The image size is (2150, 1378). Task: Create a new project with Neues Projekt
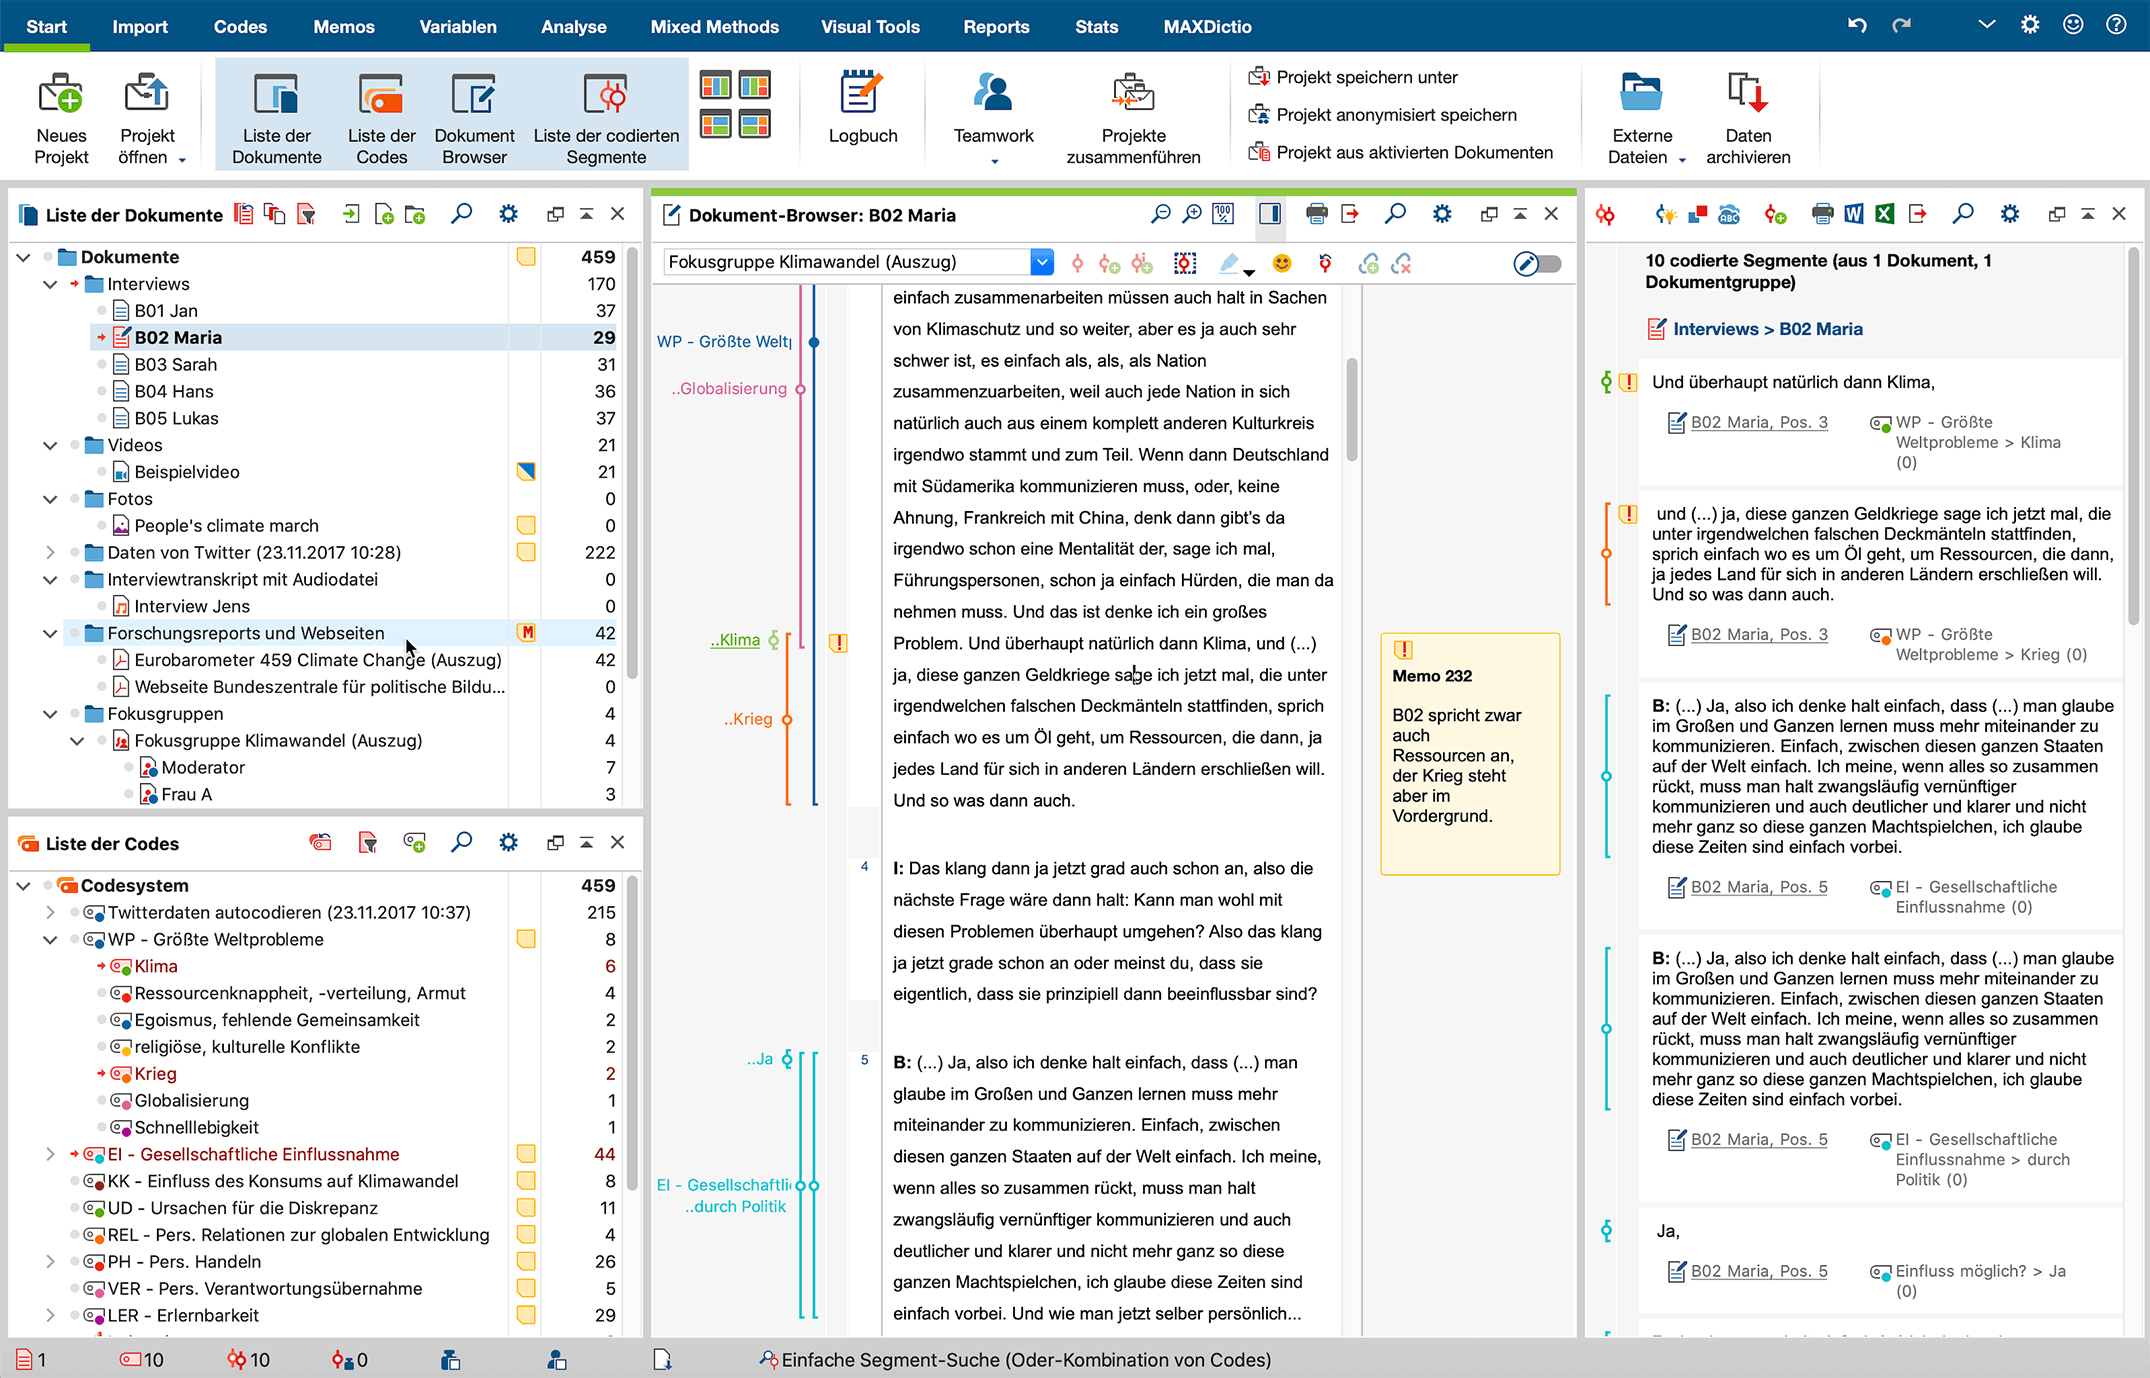(x=61, y=117)
